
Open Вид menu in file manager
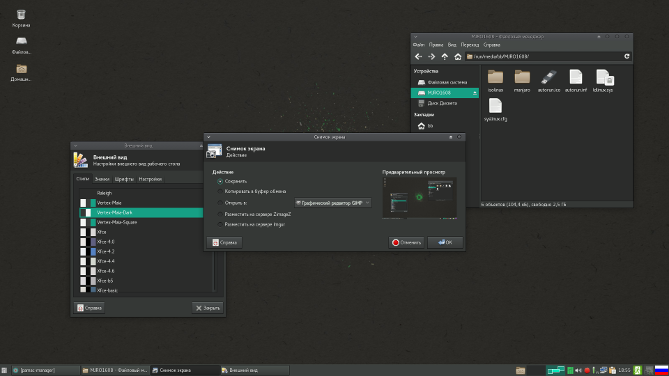[452, 45]
